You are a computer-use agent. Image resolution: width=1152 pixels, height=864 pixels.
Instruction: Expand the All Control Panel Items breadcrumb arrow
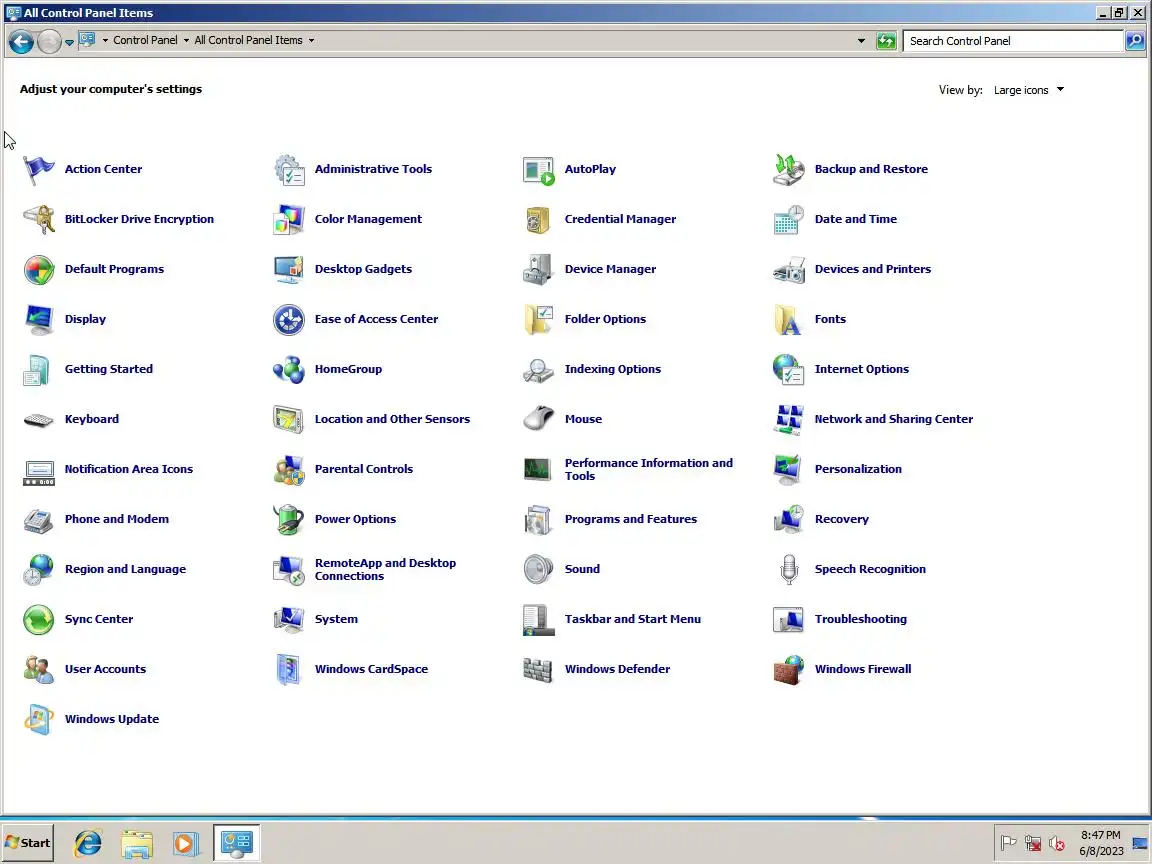pyautogui.click(x=312, y=40)
